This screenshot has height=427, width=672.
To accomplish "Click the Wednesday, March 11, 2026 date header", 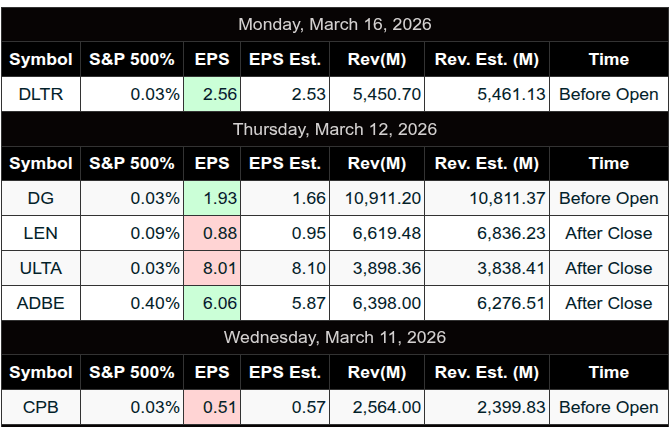I will tap(335, 337).
